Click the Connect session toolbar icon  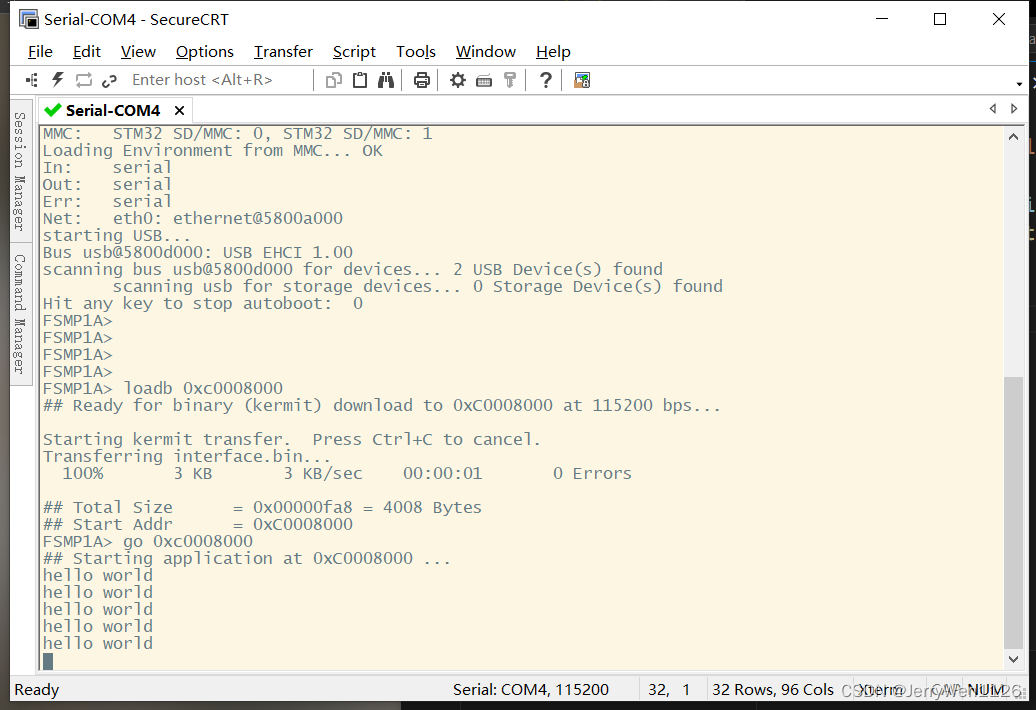[x=30, y=80]
